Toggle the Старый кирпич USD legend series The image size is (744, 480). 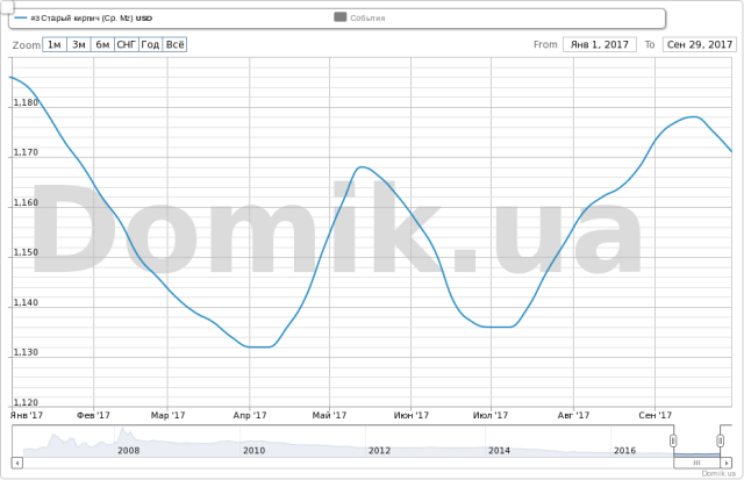[x=84, y=18]
